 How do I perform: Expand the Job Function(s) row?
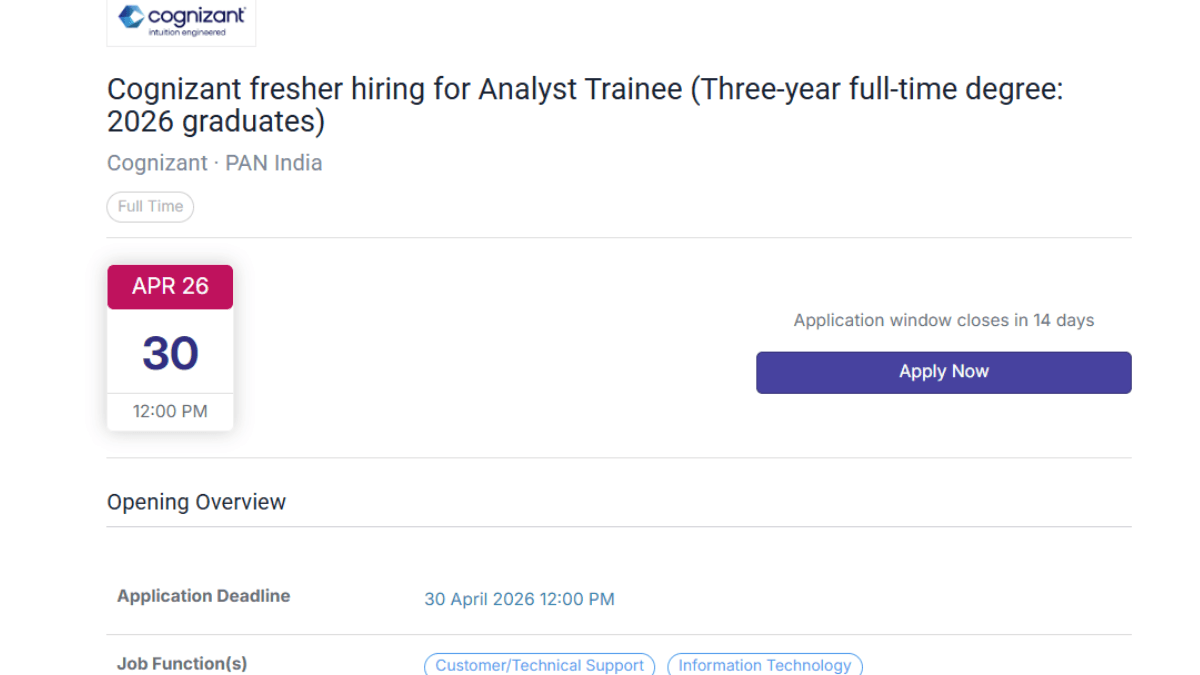click(x=182, y=663)
